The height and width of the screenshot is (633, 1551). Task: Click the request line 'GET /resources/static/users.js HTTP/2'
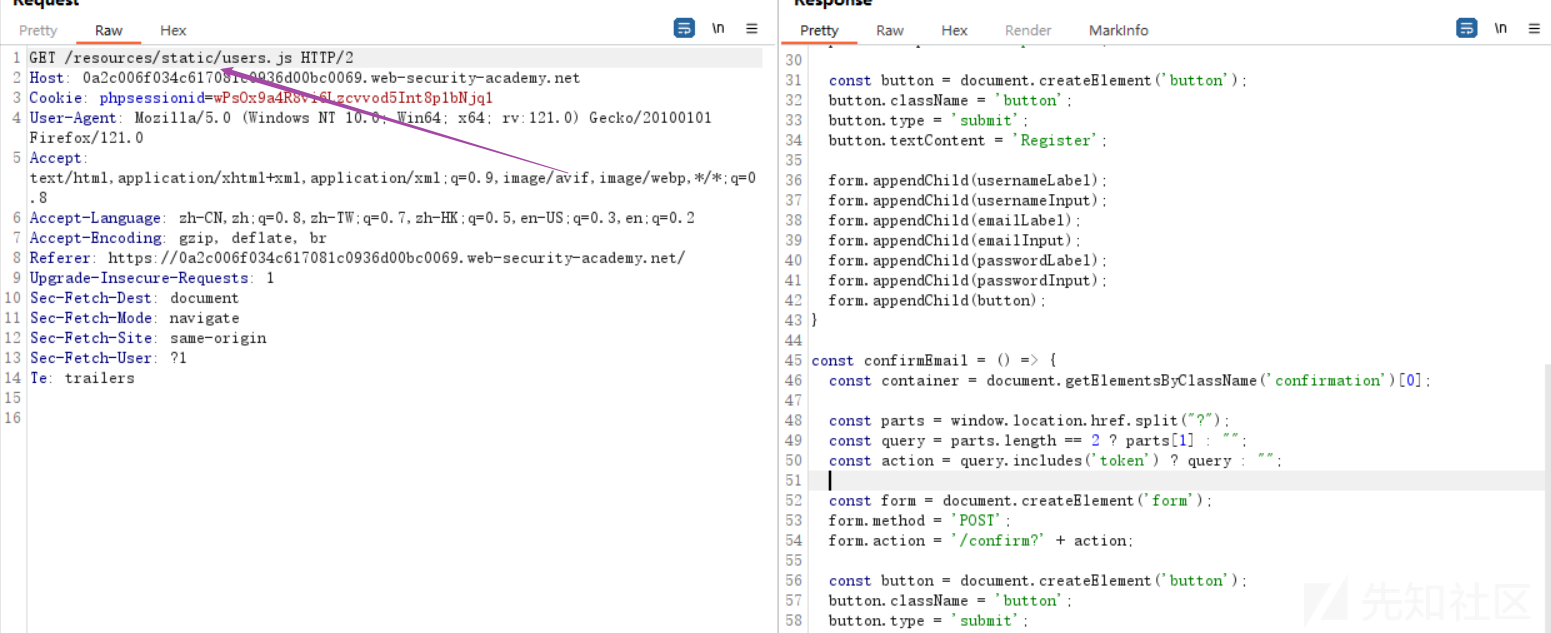tap(191, 58)
